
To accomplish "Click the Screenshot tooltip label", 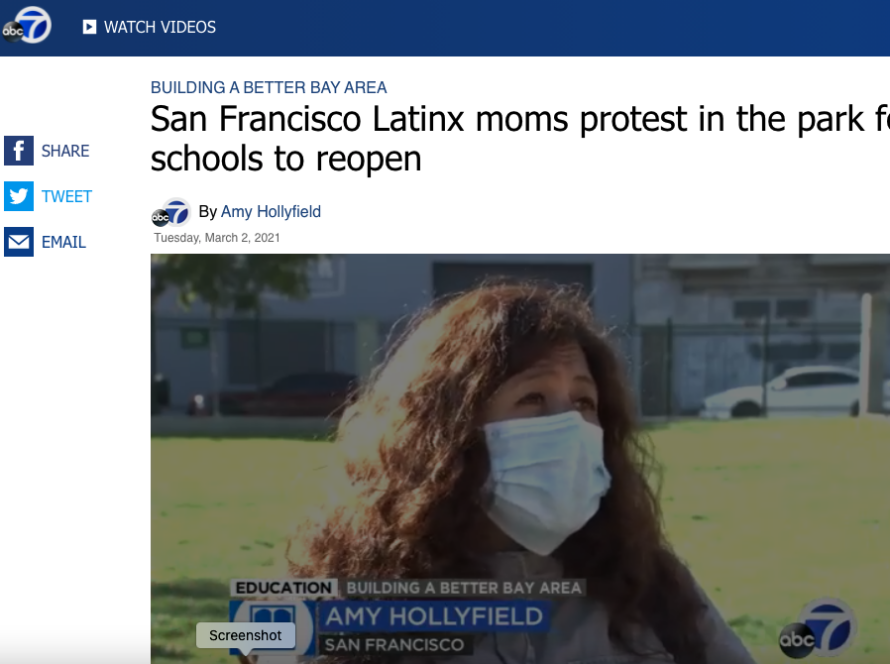I will pos(245,635).
